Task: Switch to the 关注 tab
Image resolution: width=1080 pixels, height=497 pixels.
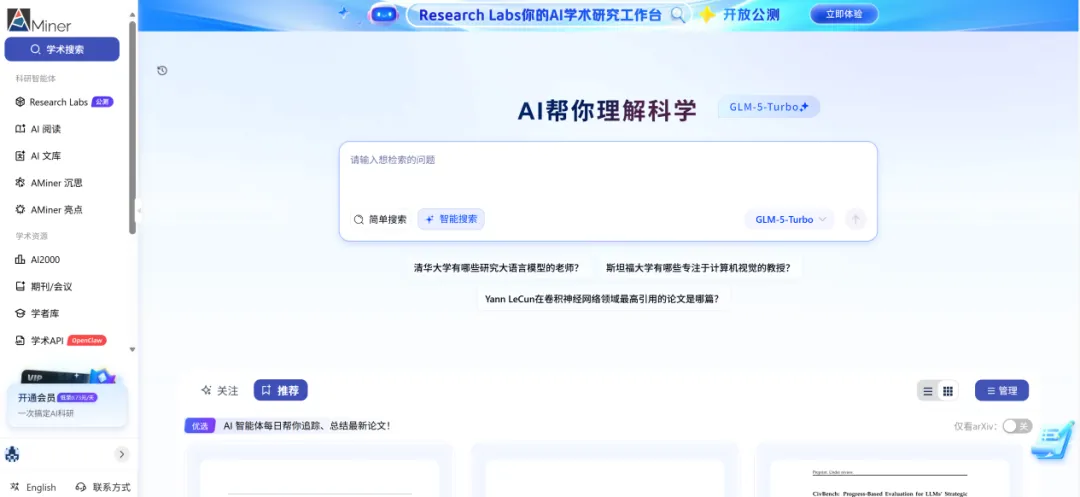Action: click(220, 390)
